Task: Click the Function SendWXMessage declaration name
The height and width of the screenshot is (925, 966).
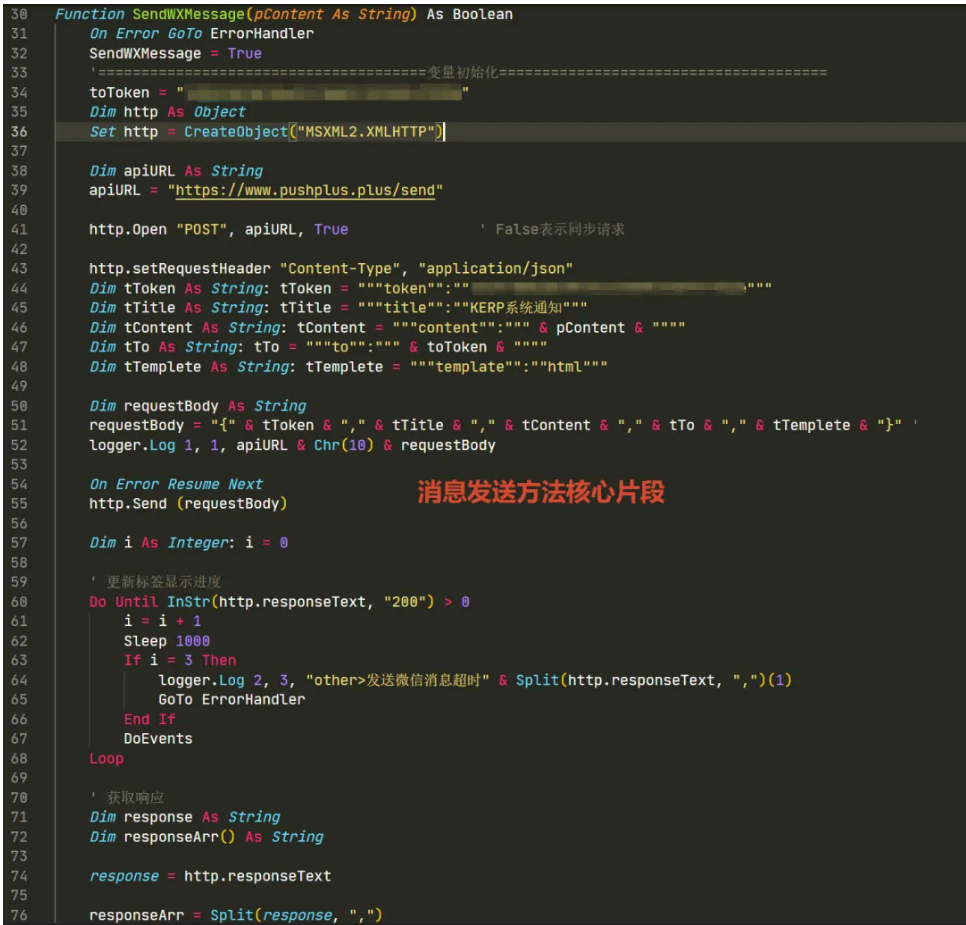Action: pos(189,14)
